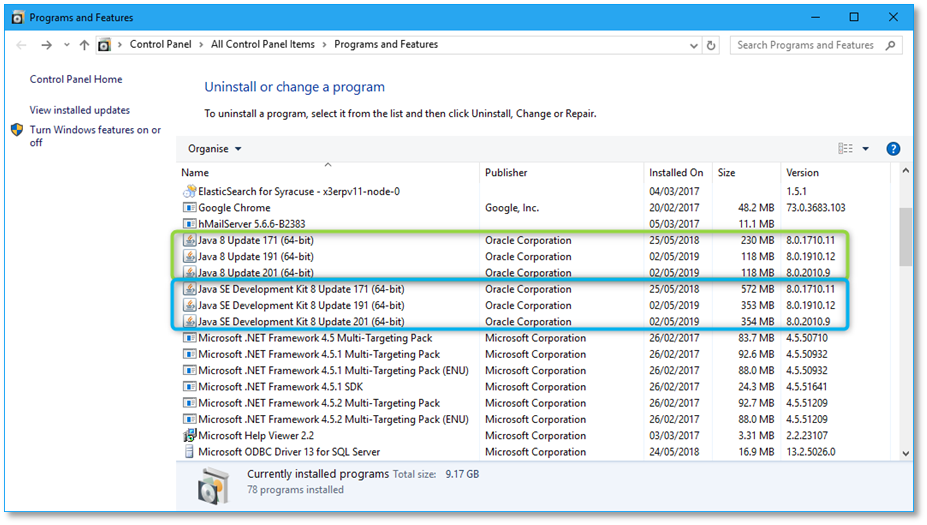This screenshot has width=927, height=525.
Task: Click the Back navigation arrow
Action: tap(21, 45)
